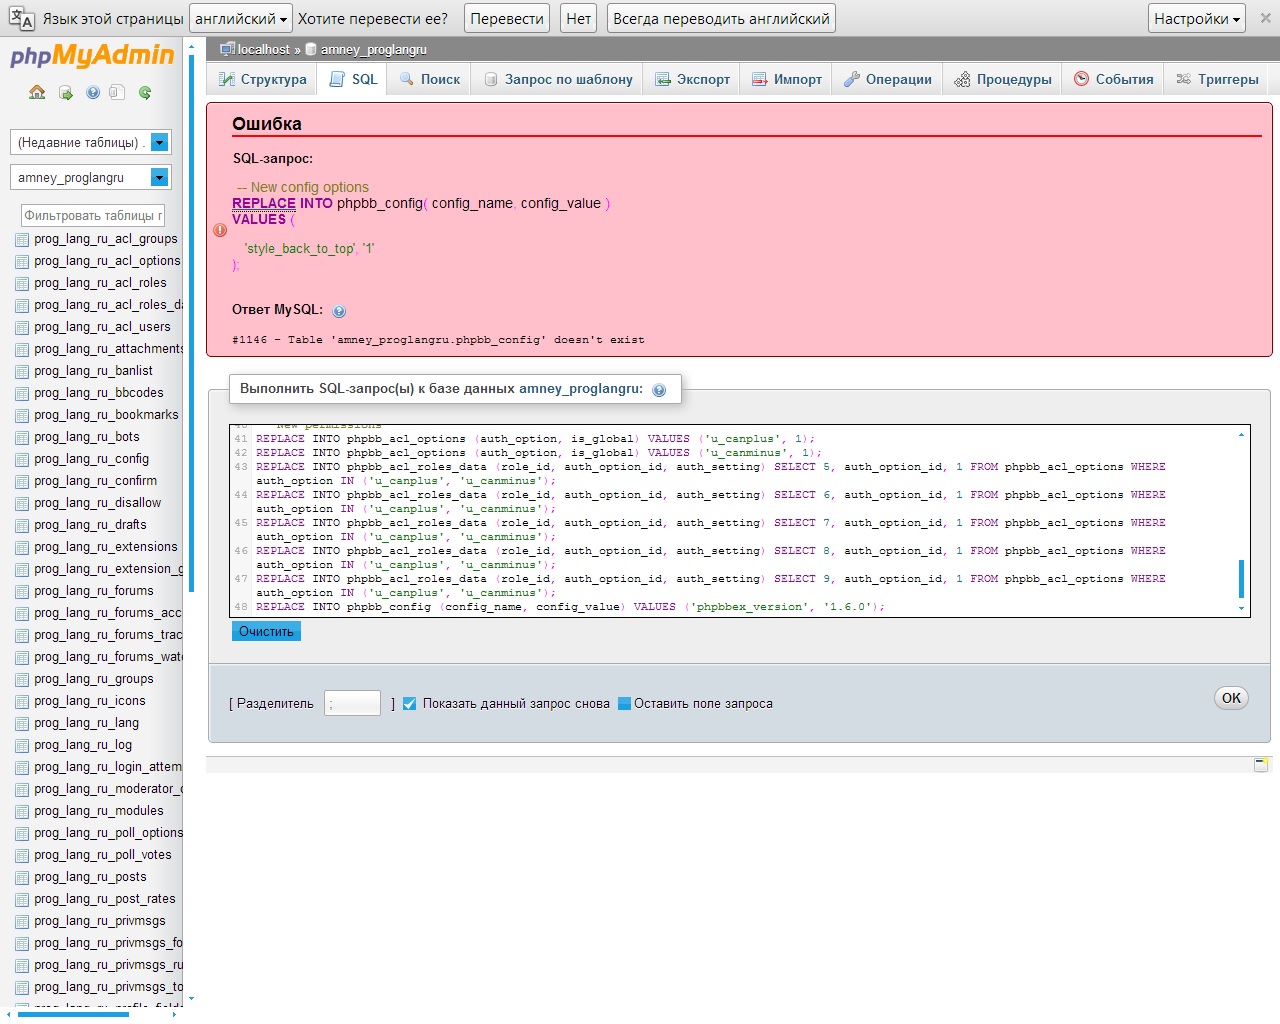Open the browser 'Настройки' translate dropdown
Screen dimensions: 1280x1024
tap(1196, 18)
